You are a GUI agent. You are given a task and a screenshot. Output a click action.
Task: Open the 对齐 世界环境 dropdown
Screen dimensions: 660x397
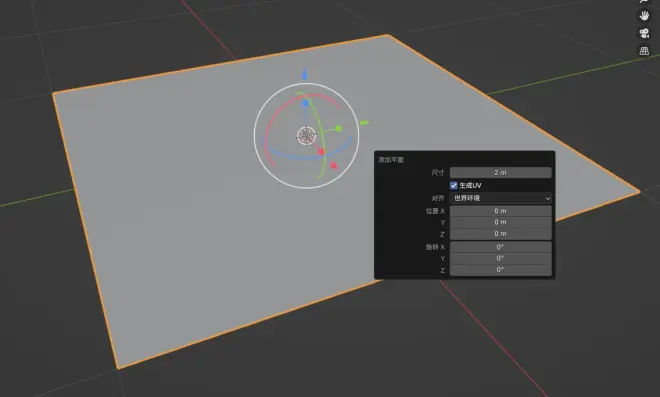[x=500, y=198]
